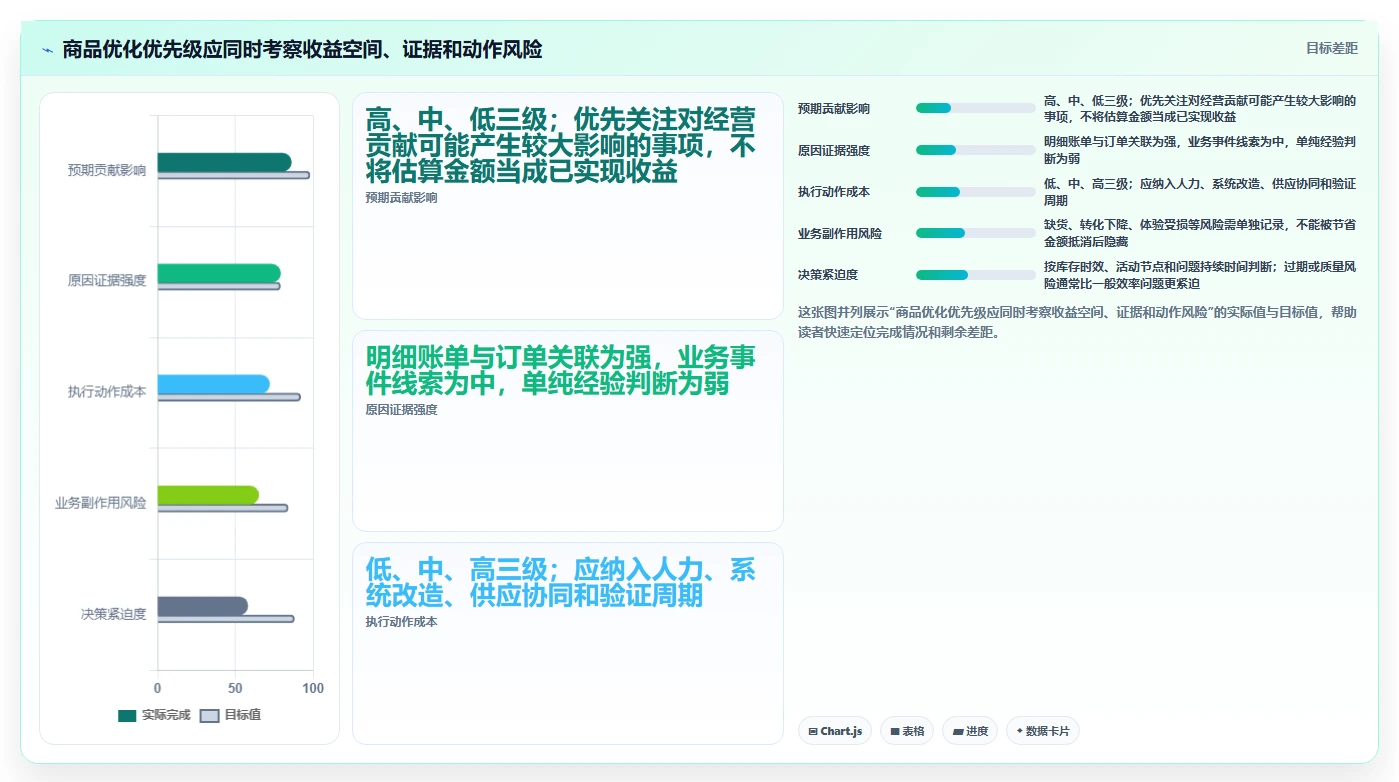The image size is (1399, 782).
Task: Click the 预期贡献影响 caption under the first card heading
Action: point(401,198)
